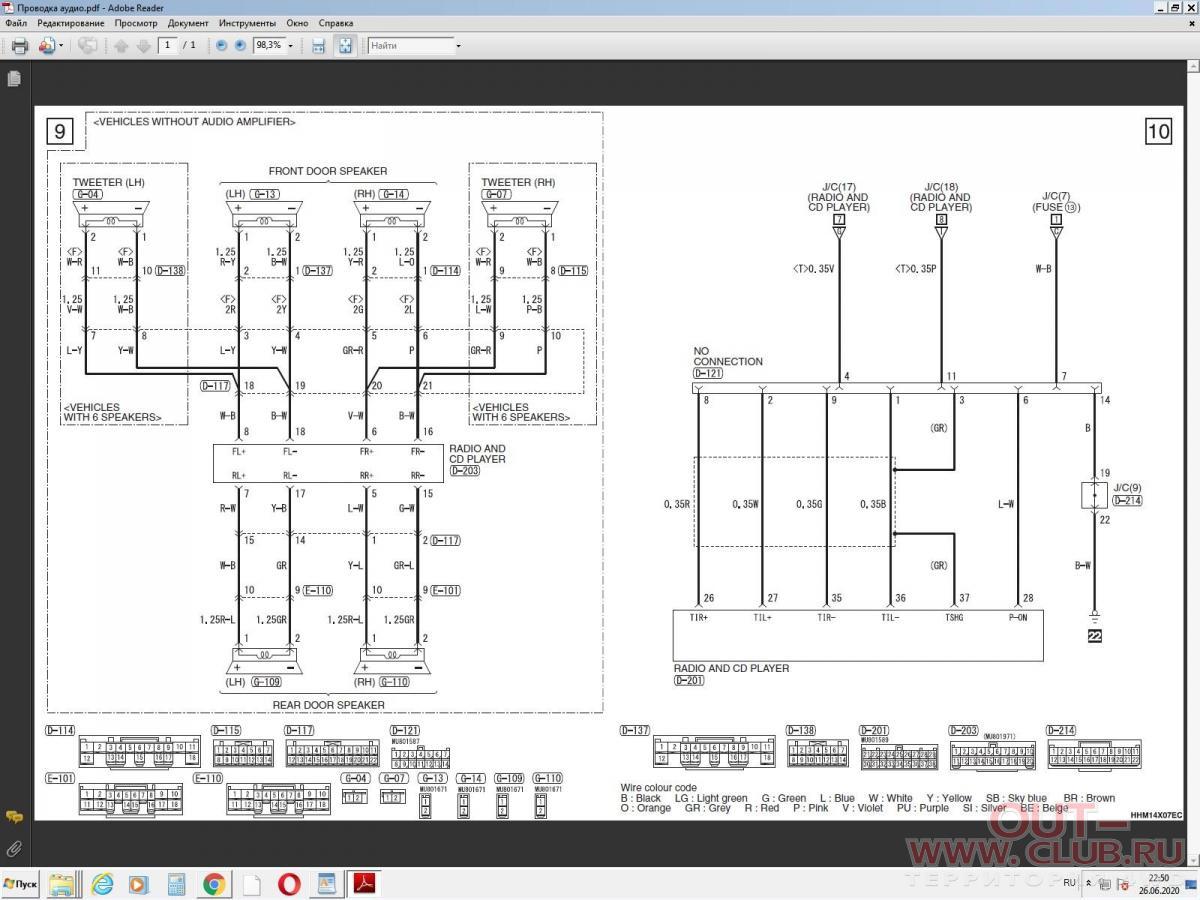Viewport: 1200px width, 900px height.
Task: Open the Найти search options dropdown arrow
Action: click(x=459, y=46)
